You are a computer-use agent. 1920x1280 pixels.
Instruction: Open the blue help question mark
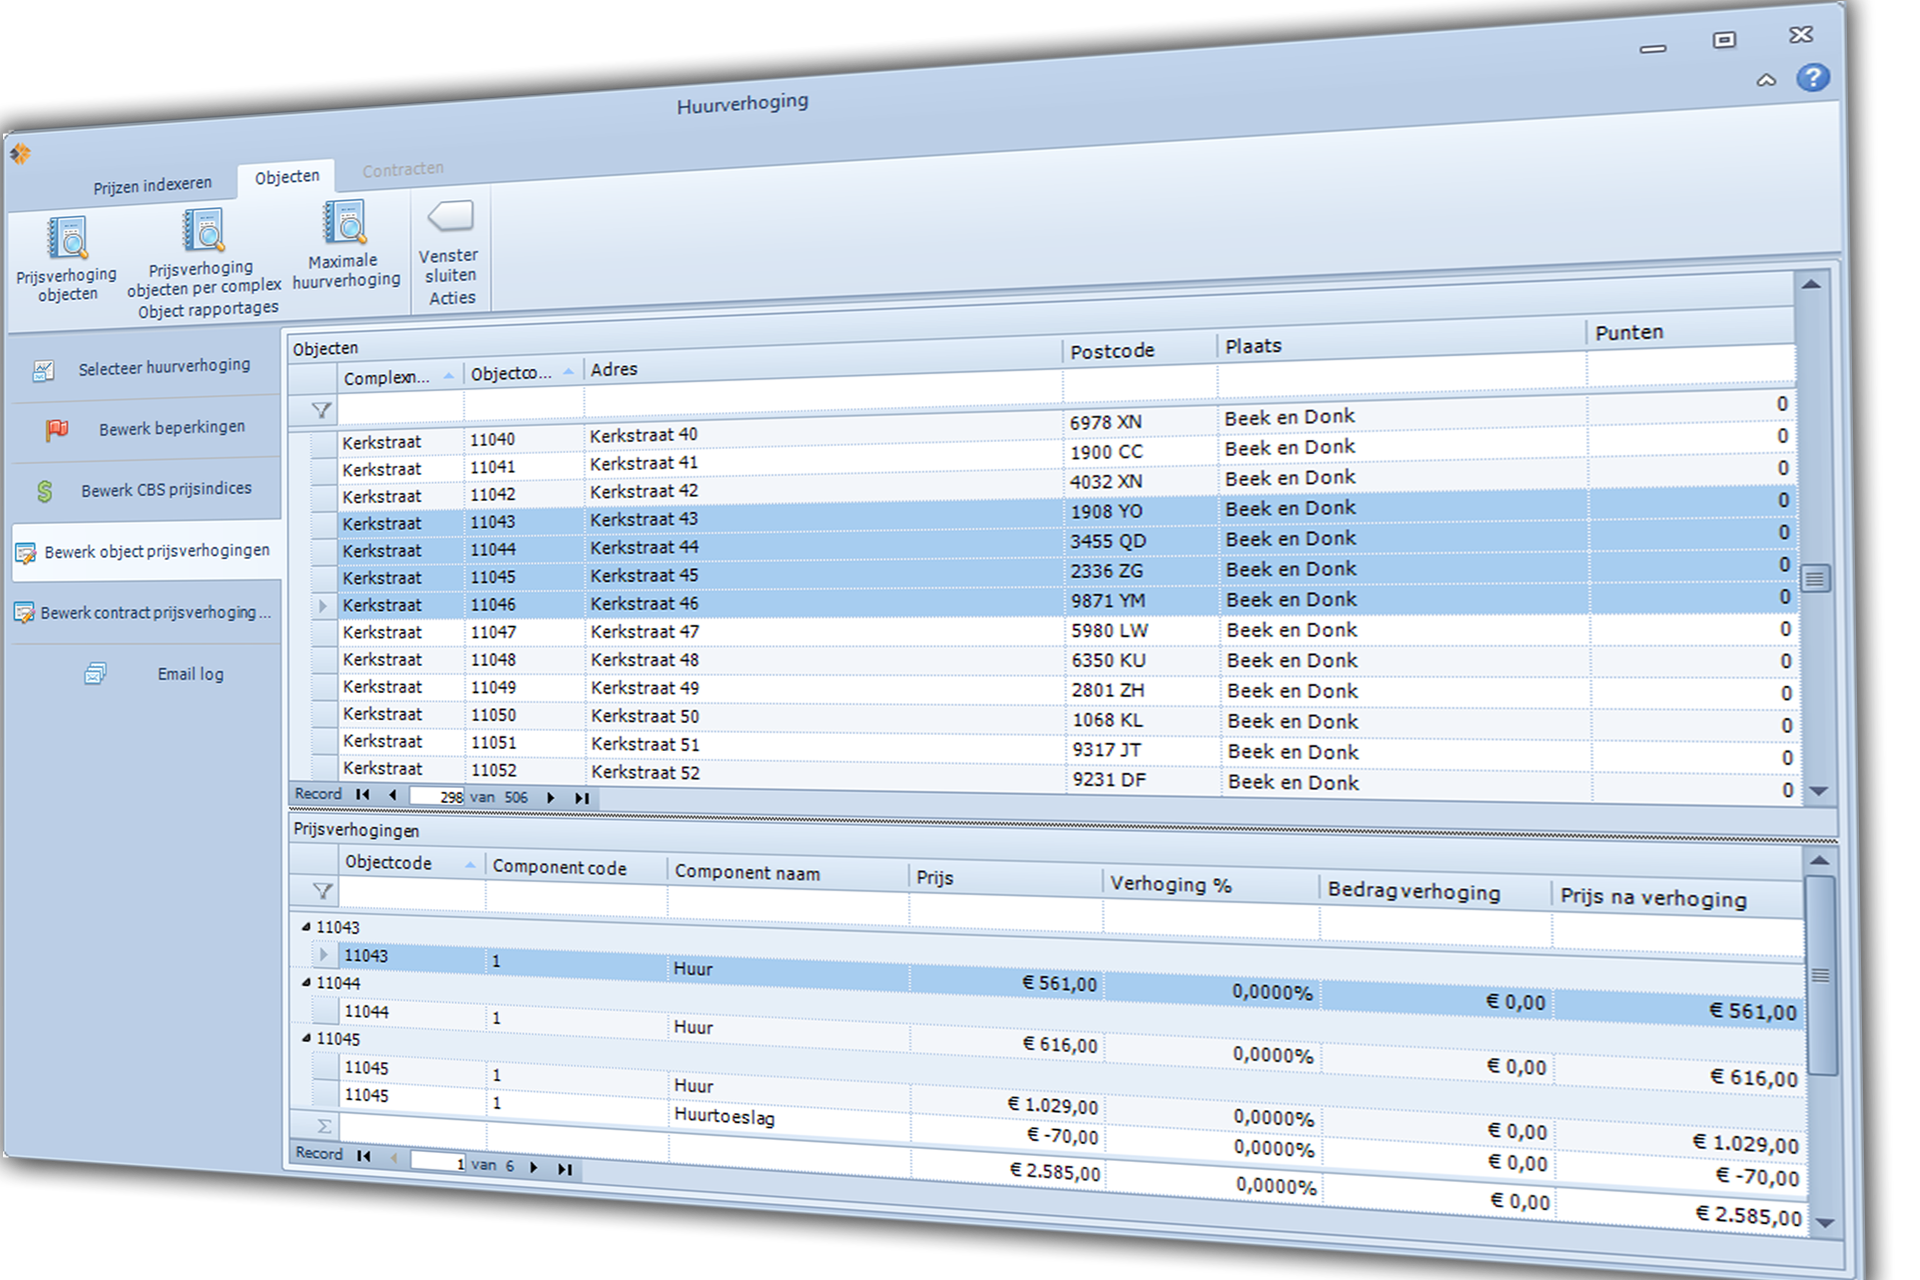tap(1812, 78)
